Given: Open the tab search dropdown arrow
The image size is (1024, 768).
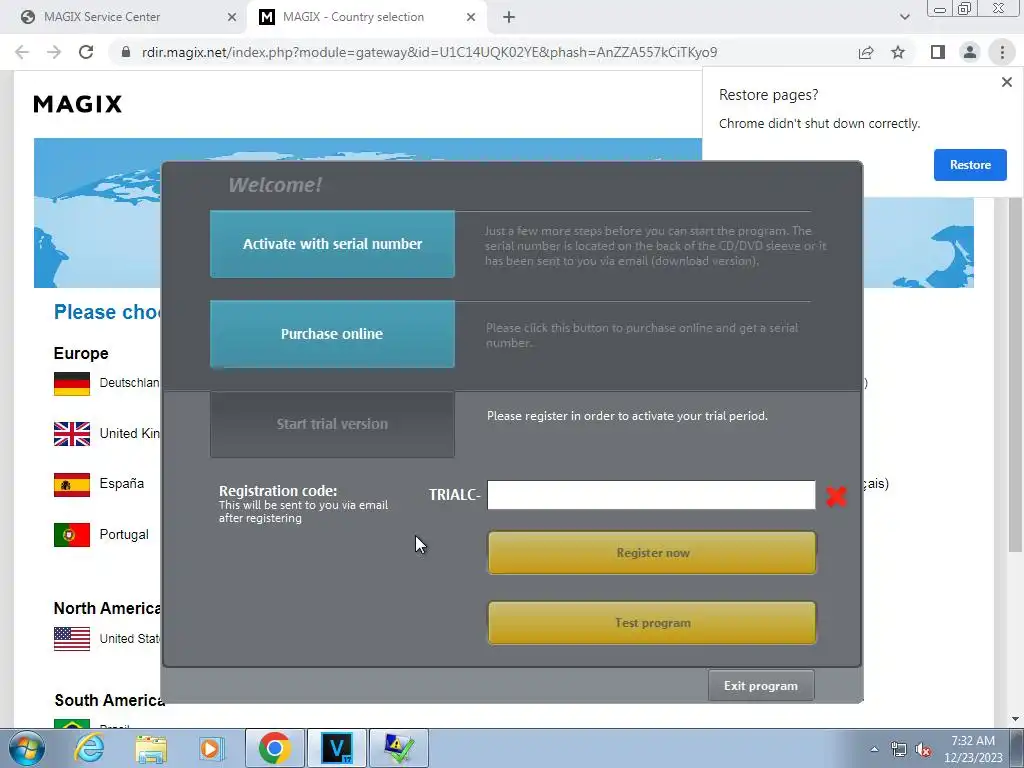Looking at the screenshot, I should pos(904,17).
